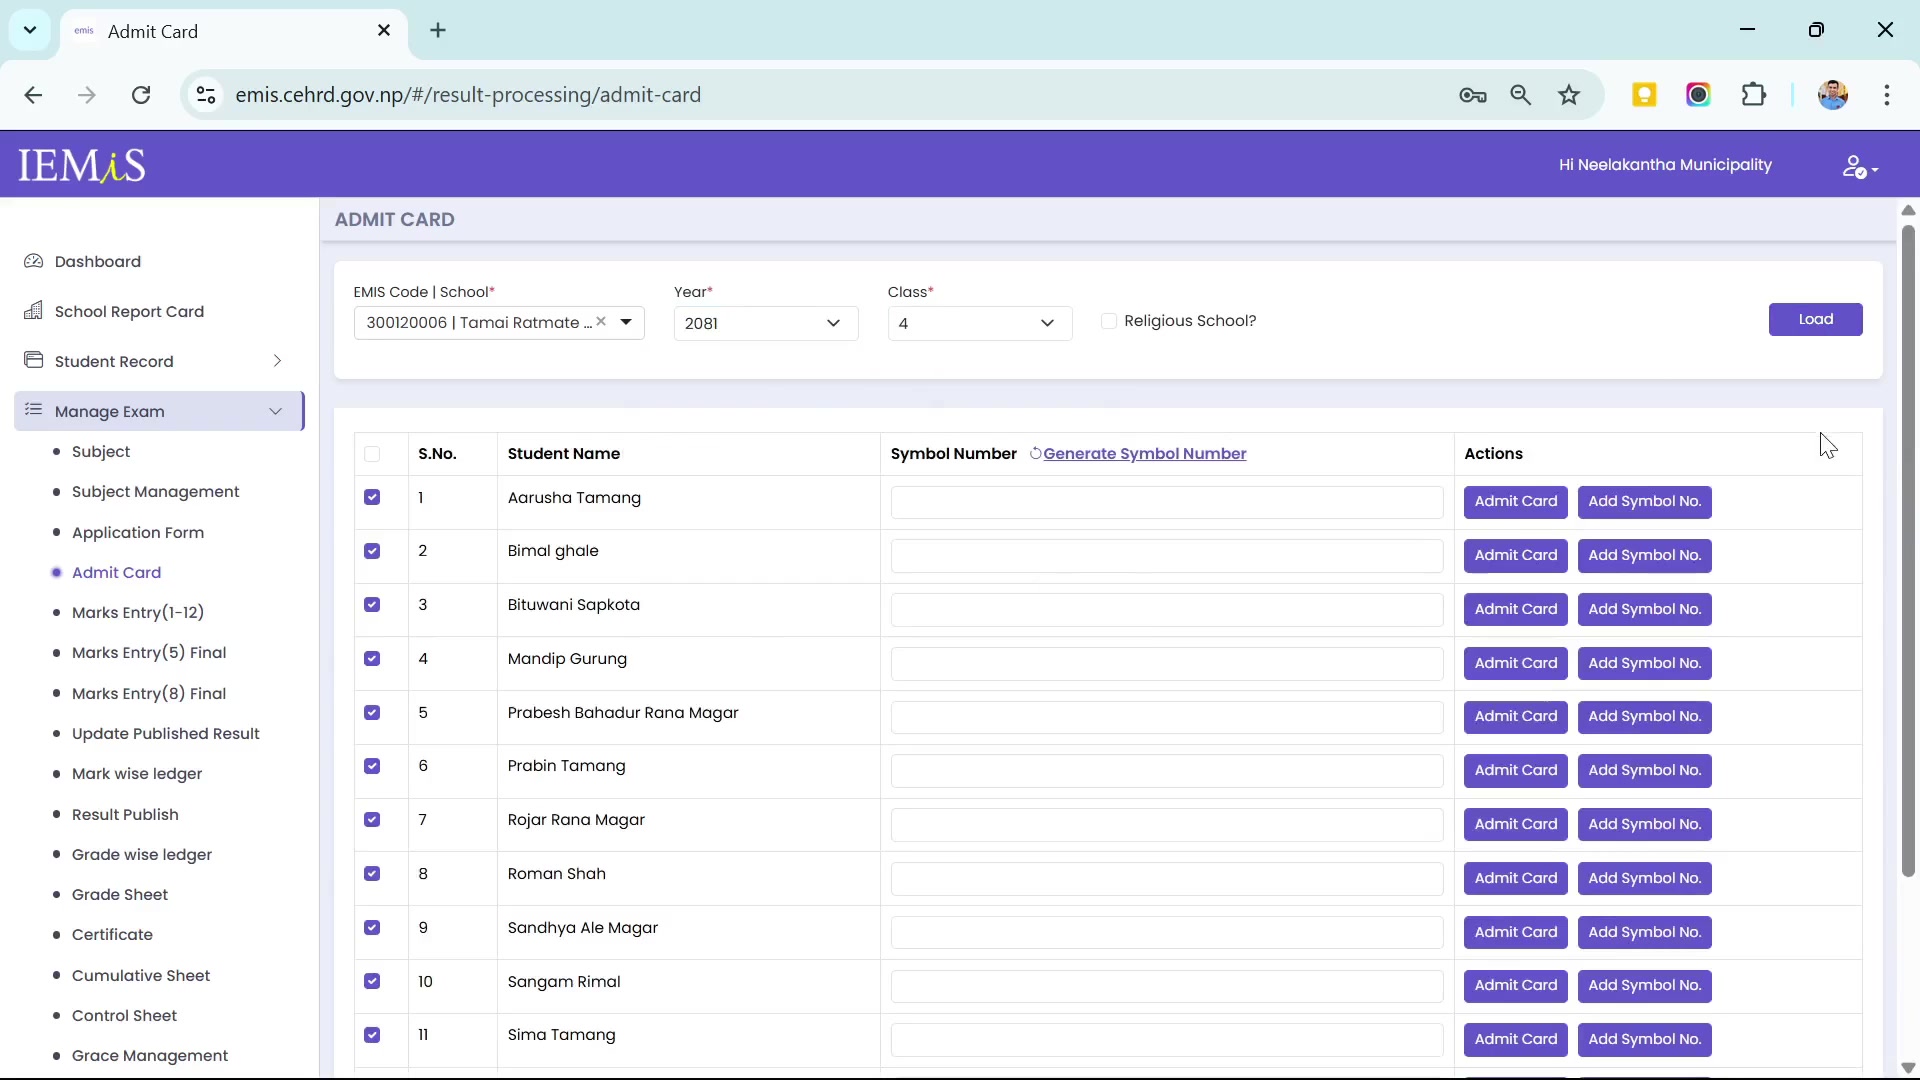The height and width of the screenshot is (1080, 1920).
Task: Open the Chrome three-dot menu
Action: [1887, 95]
